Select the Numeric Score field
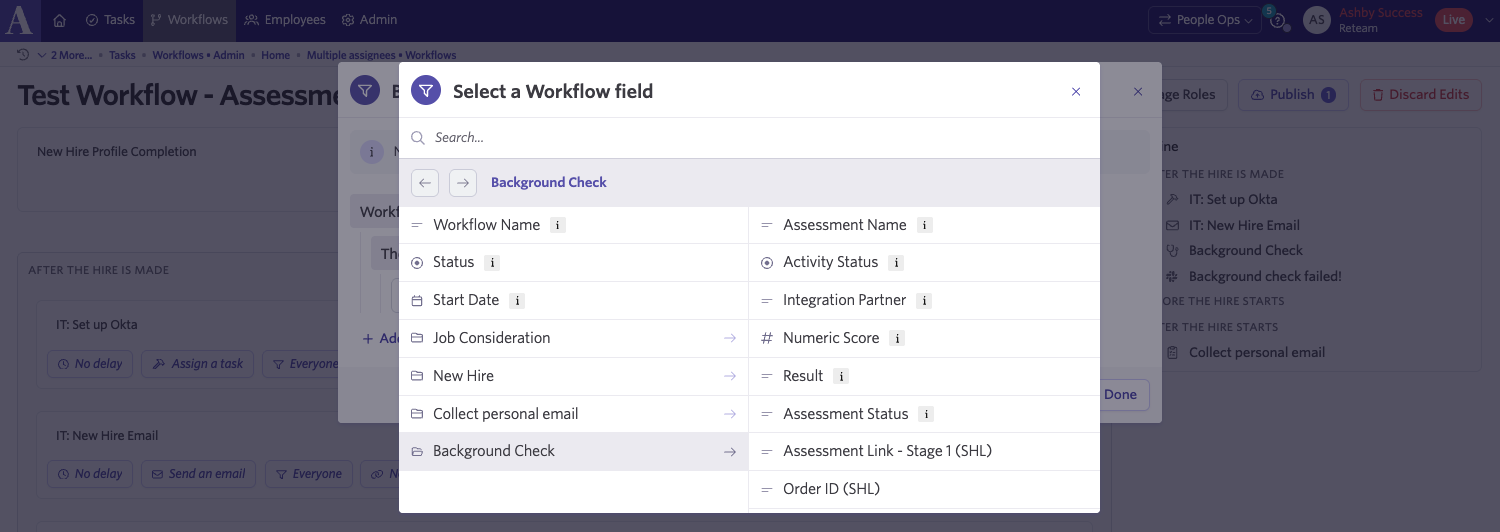This screenshot has height=532, width=1500. tap(924, 338)
